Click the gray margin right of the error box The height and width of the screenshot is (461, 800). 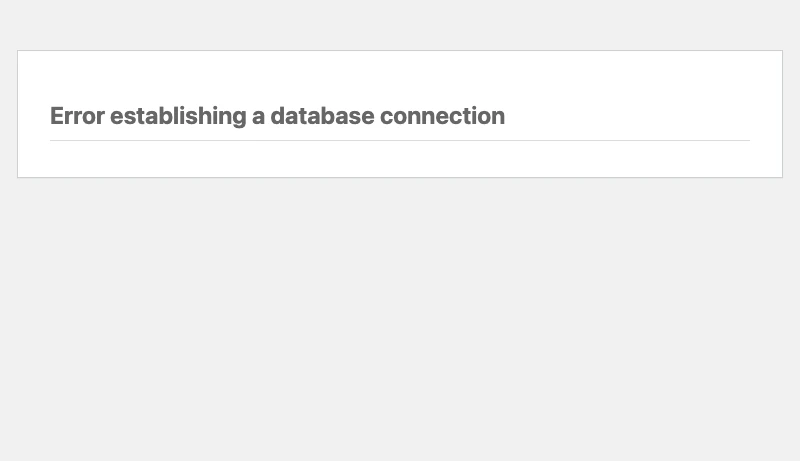(791, 114)
